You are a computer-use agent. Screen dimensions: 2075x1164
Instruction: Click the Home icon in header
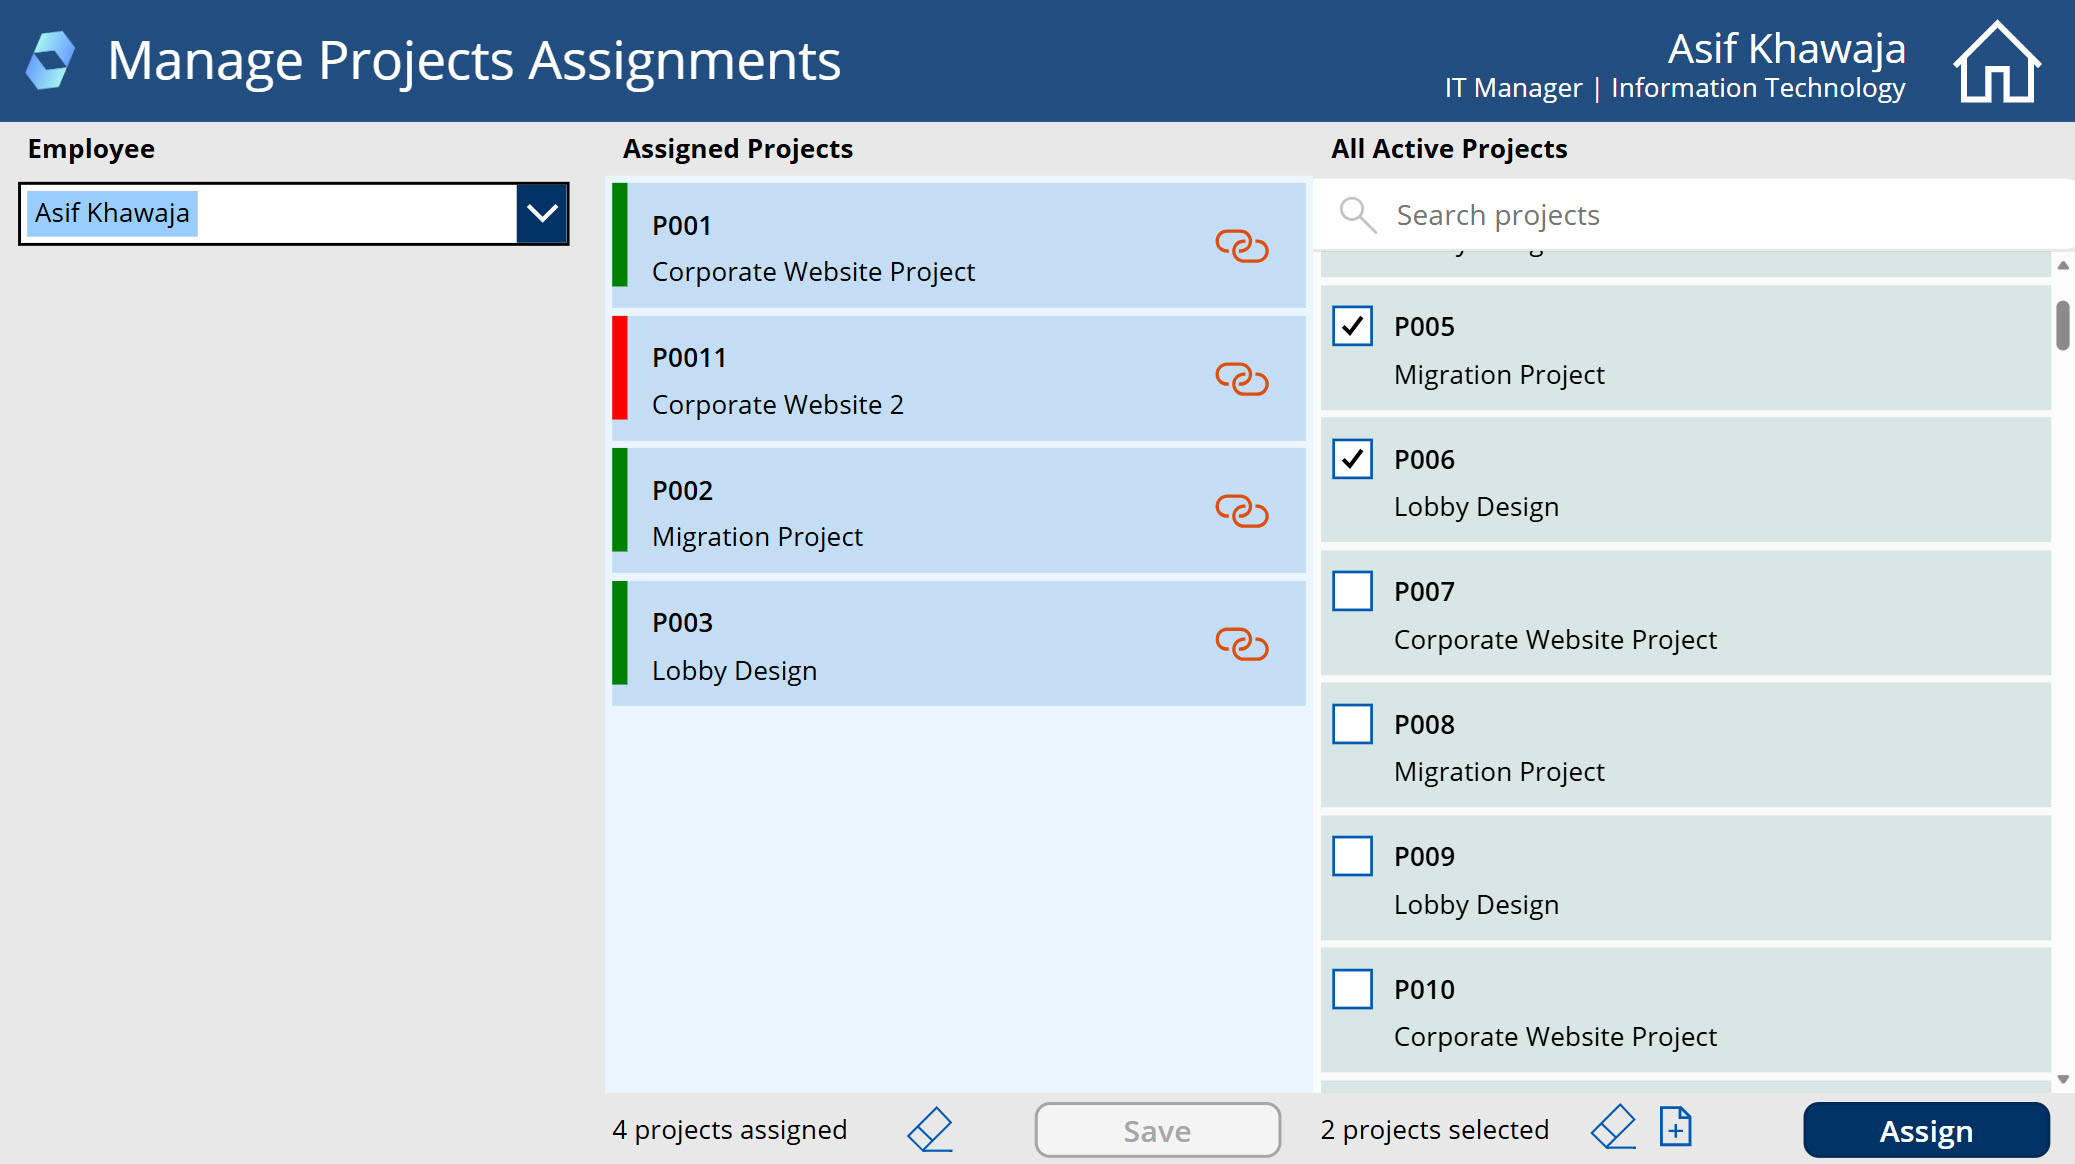(x=1996, y=62)
